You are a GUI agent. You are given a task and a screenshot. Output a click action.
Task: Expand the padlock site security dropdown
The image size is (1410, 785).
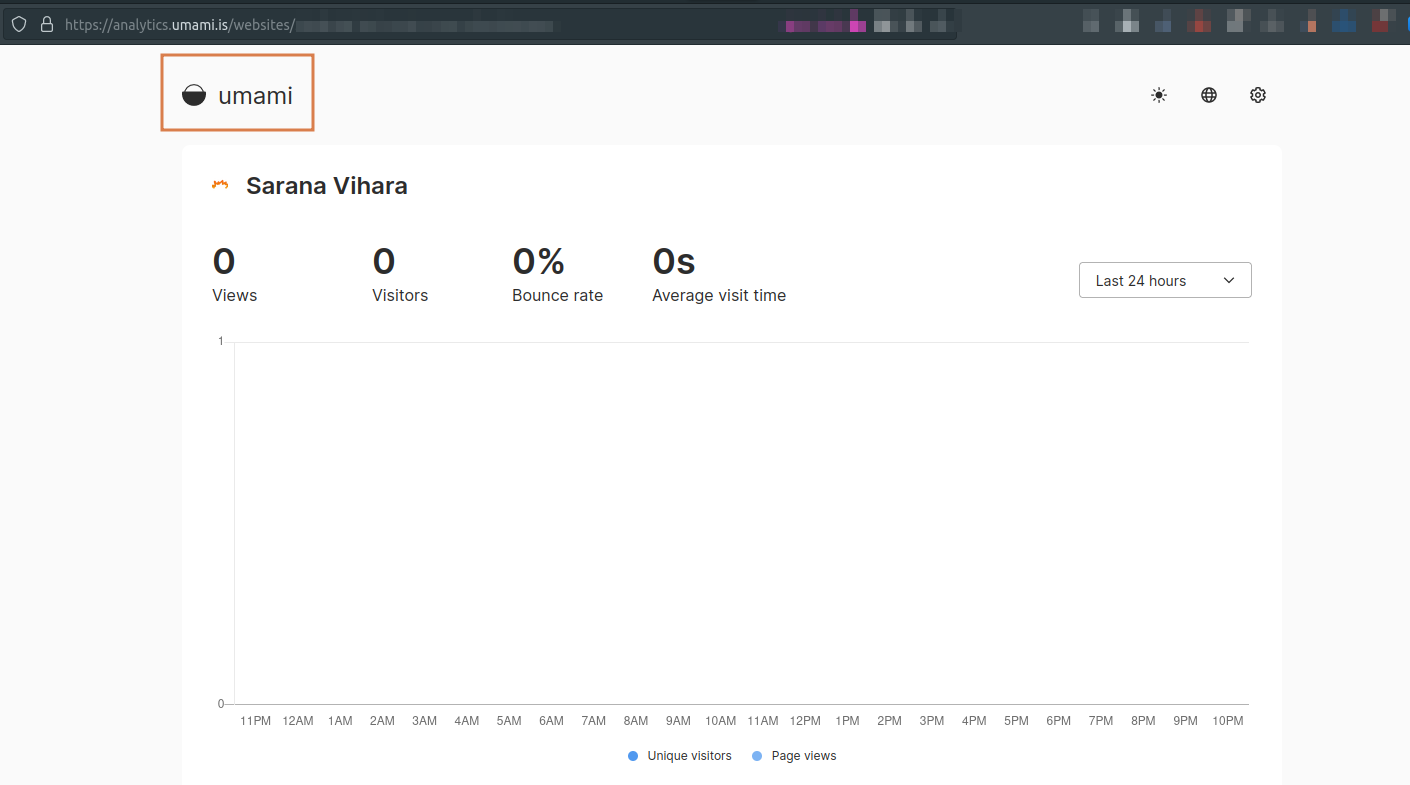[46, 24]
